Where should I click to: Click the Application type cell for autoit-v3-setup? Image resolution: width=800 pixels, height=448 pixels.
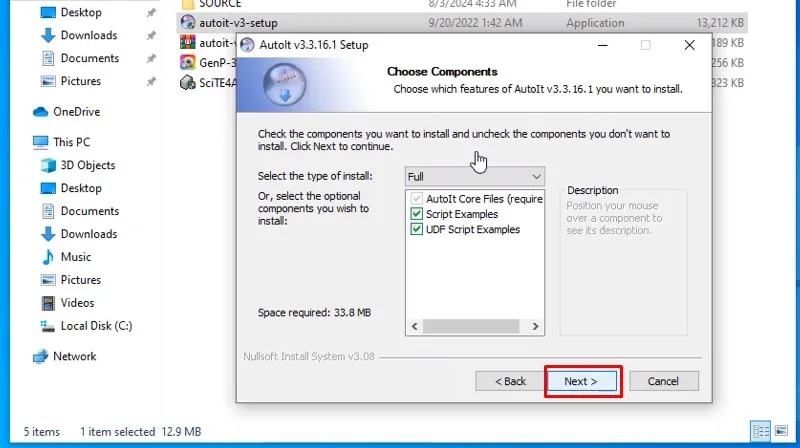[x=595, y=23]
